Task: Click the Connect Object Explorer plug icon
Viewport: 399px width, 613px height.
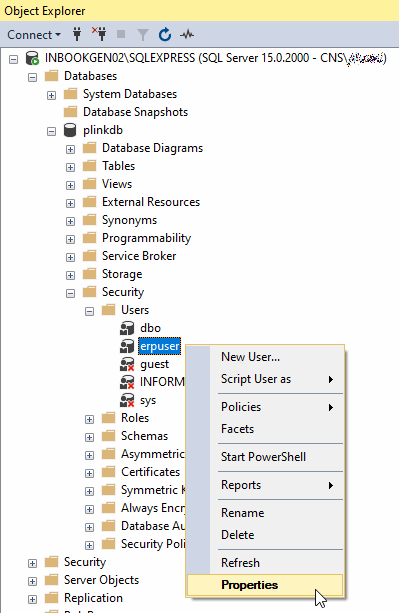Action: click(x=77, y=34)
